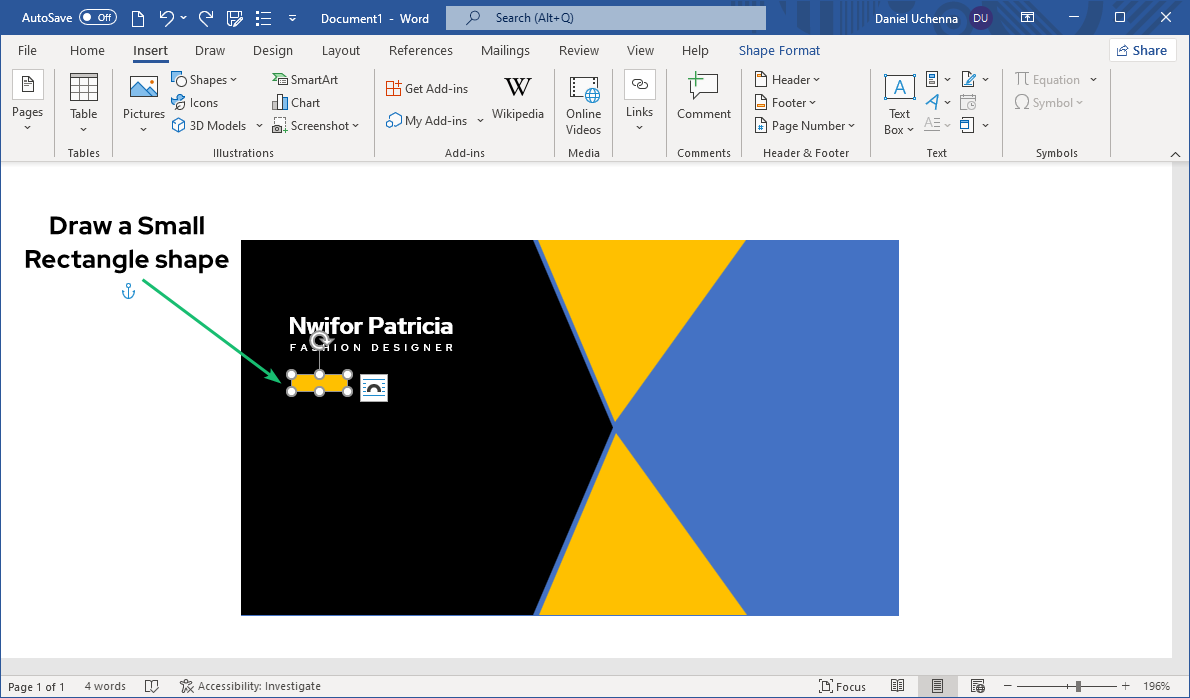Expand the Header dropdown menu

click(x=788, y=79)
